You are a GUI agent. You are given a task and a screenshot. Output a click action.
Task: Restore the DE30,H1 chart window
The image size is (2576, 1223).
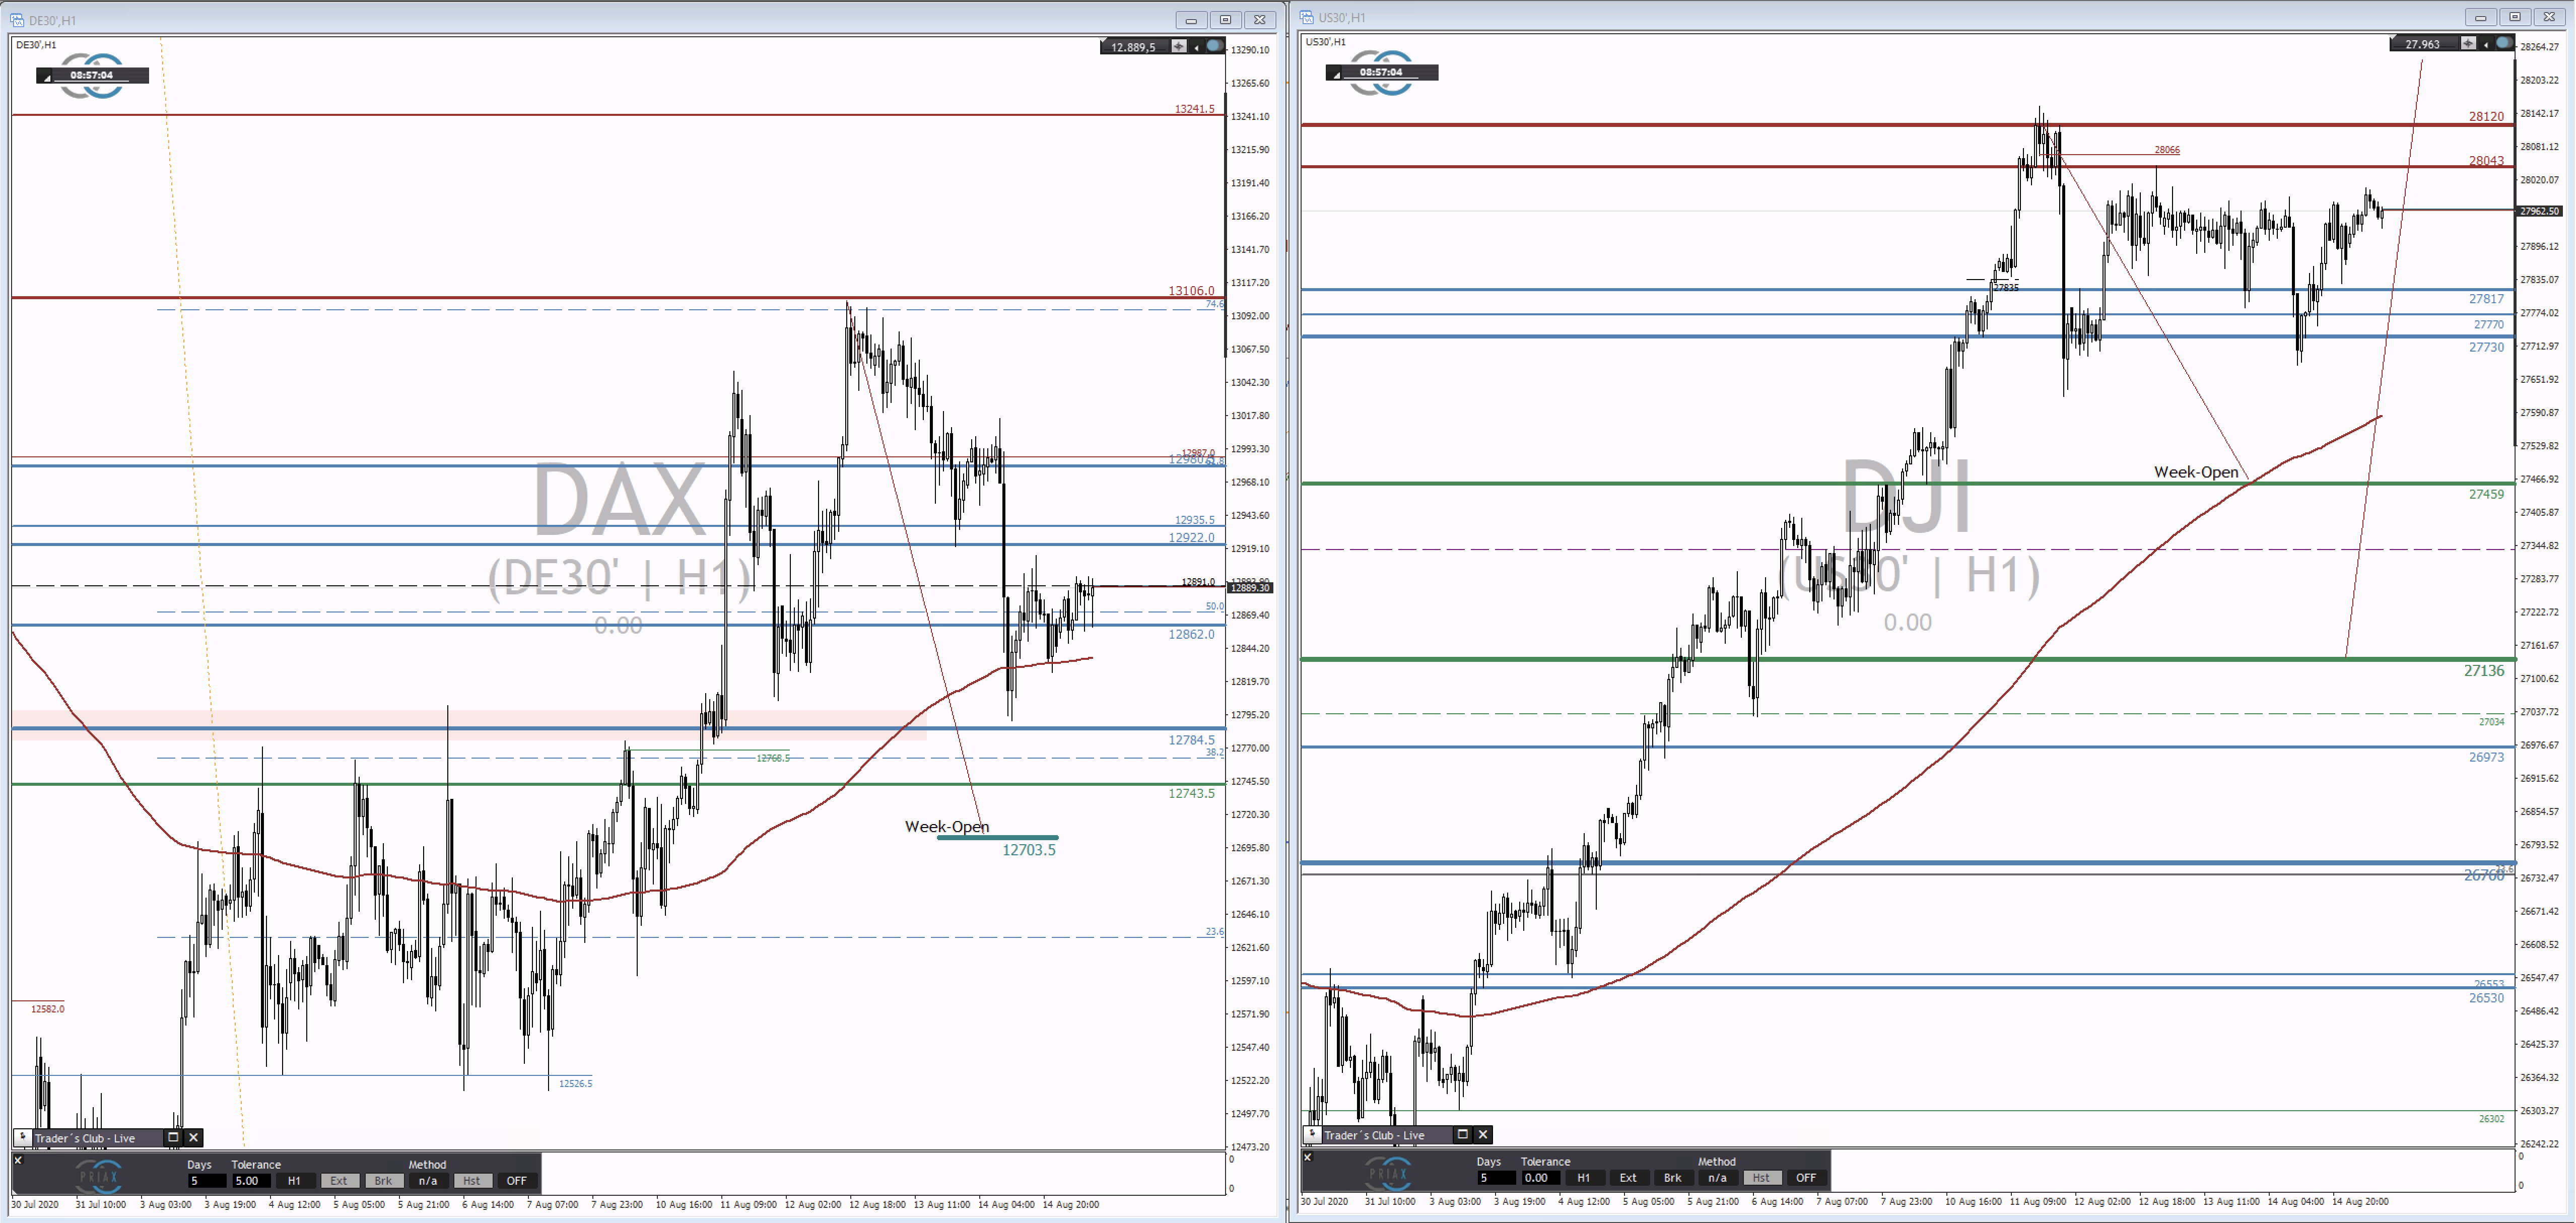(x=1225, y=20)
